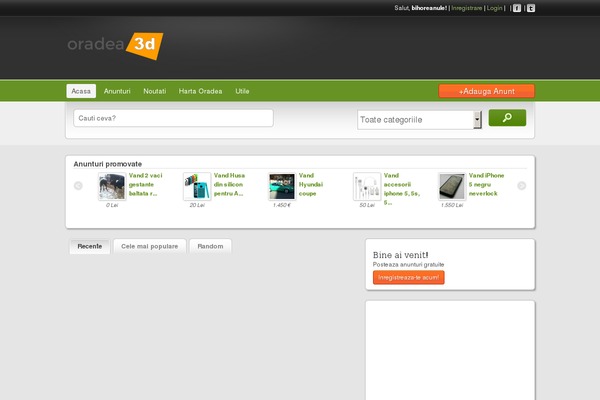
Task: Open the black iPhone 5 thumbnail
Action: point(452,186)
